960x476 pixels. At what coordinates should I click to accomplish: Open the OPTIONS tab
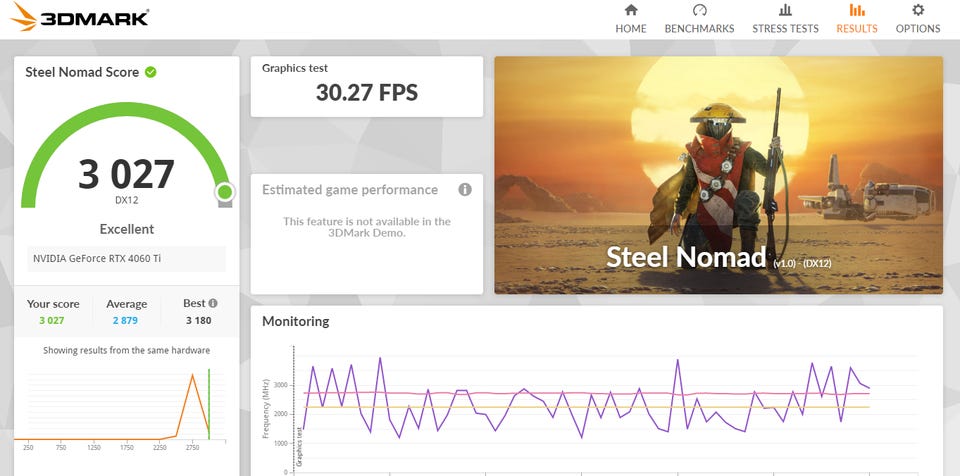pos(918,19)
